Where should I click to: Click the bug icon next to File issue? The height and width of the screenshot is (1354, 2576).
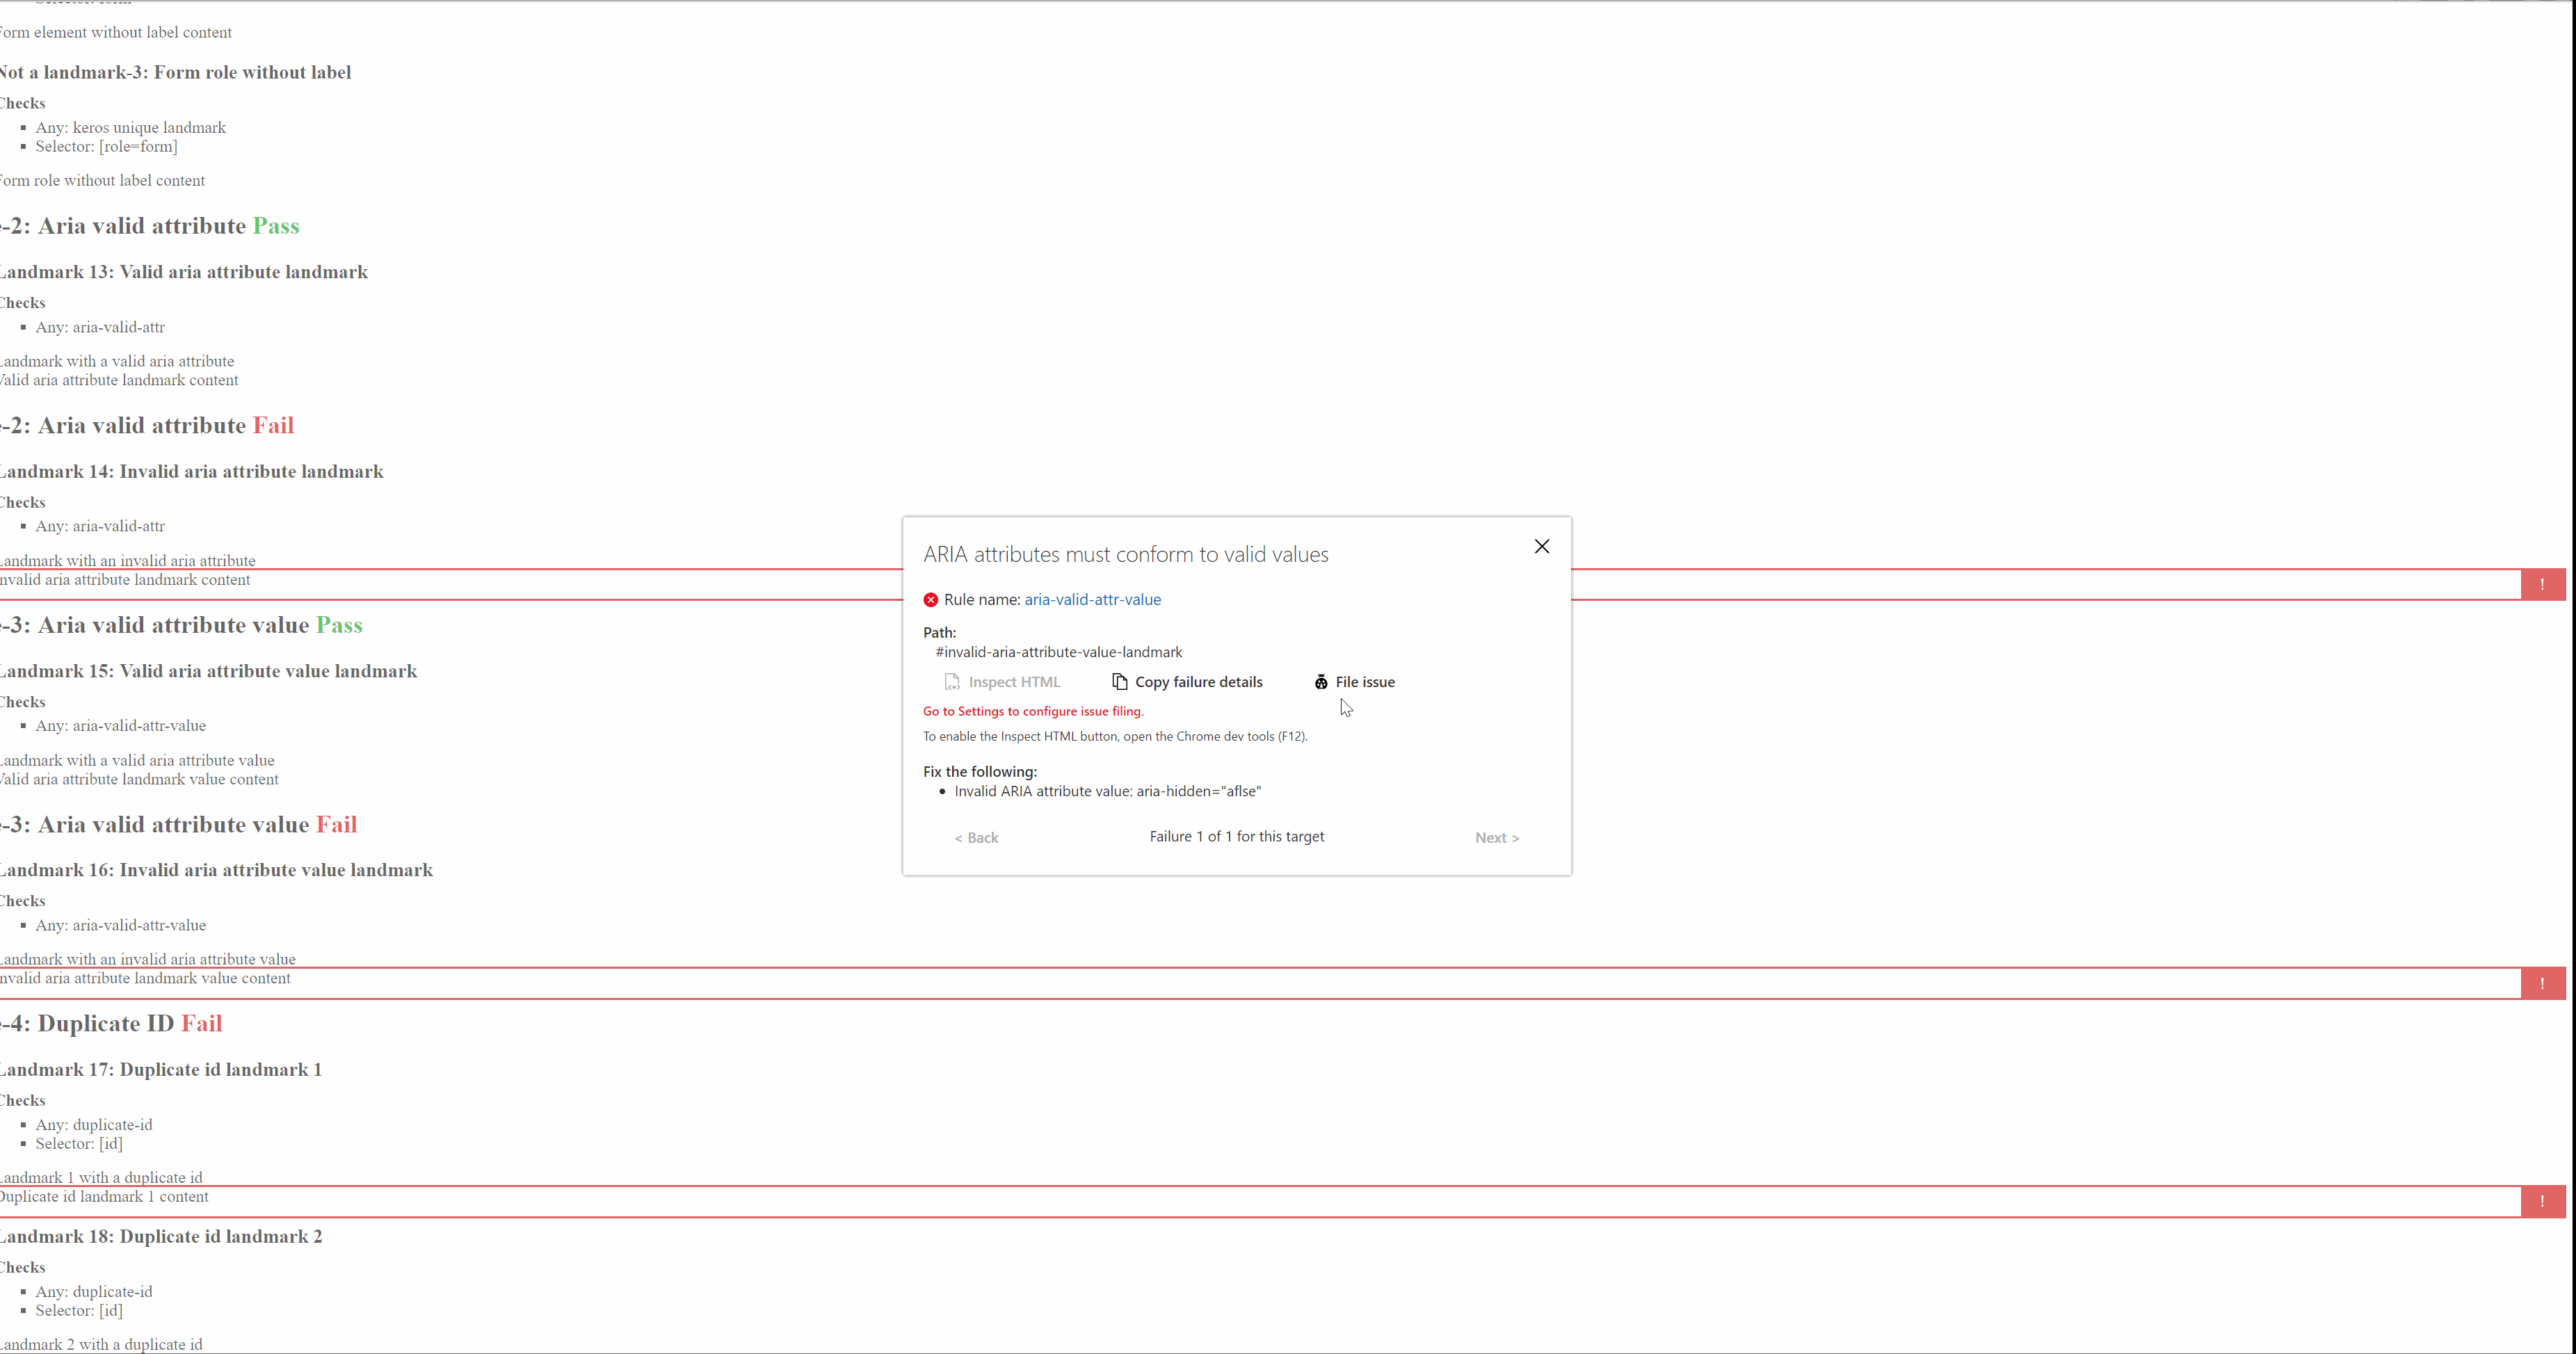(x=1321, y=681)
